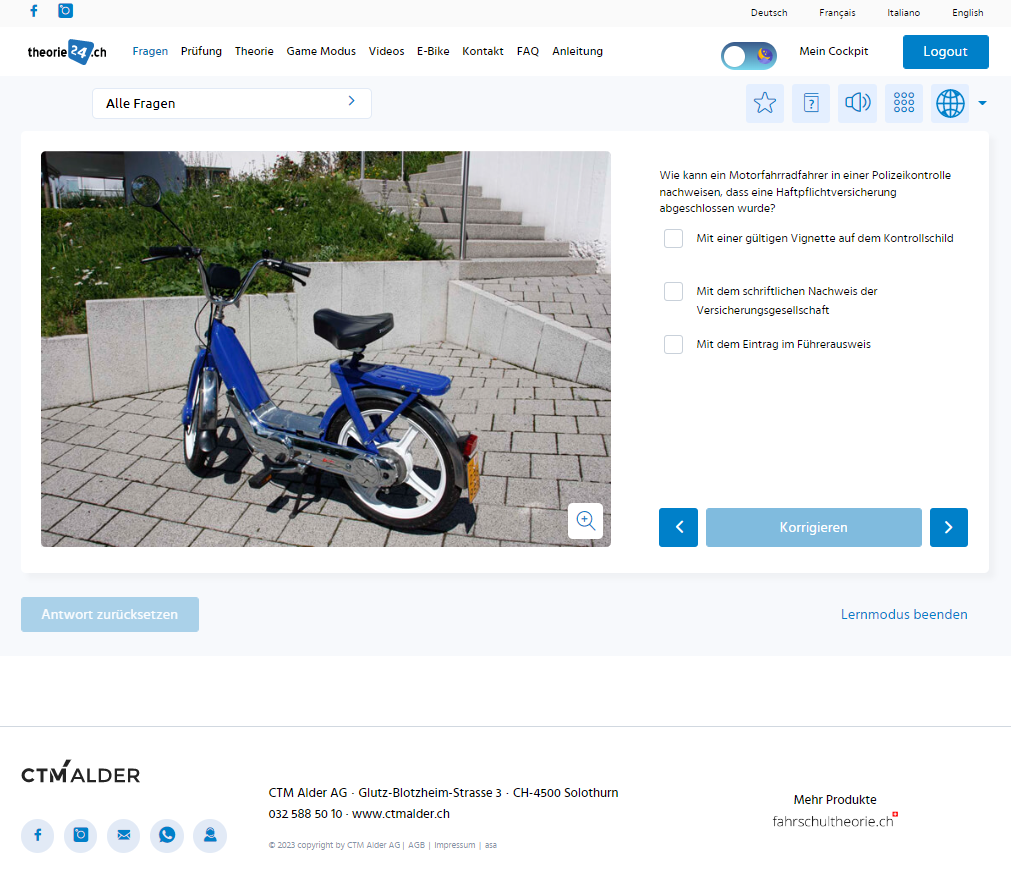The height and width of the screenshot is (873, 1011).
Task: Click 'Antwort zurücksetzen' button
Action: point(110,614)
